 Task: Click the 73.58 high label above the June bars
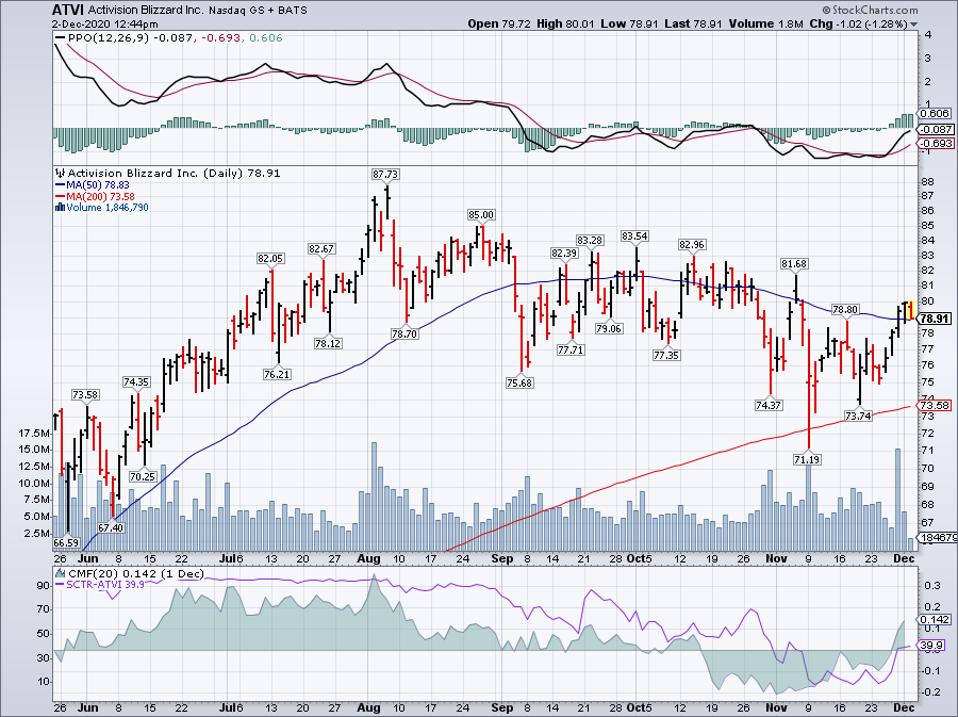[x=85, y=395]
